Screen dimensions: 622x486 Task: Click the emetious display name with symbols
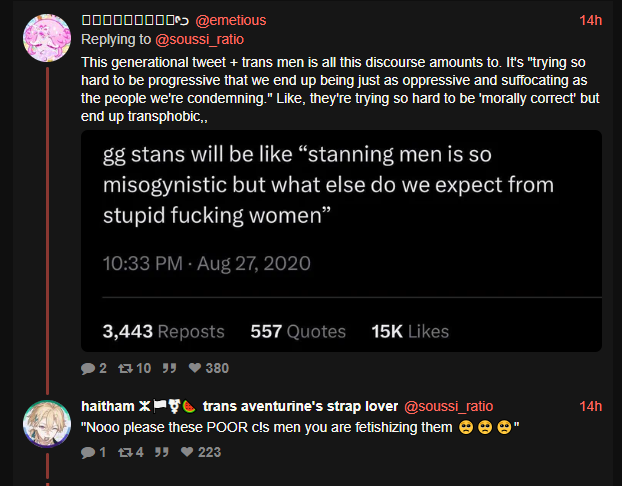tap(135, 20)
